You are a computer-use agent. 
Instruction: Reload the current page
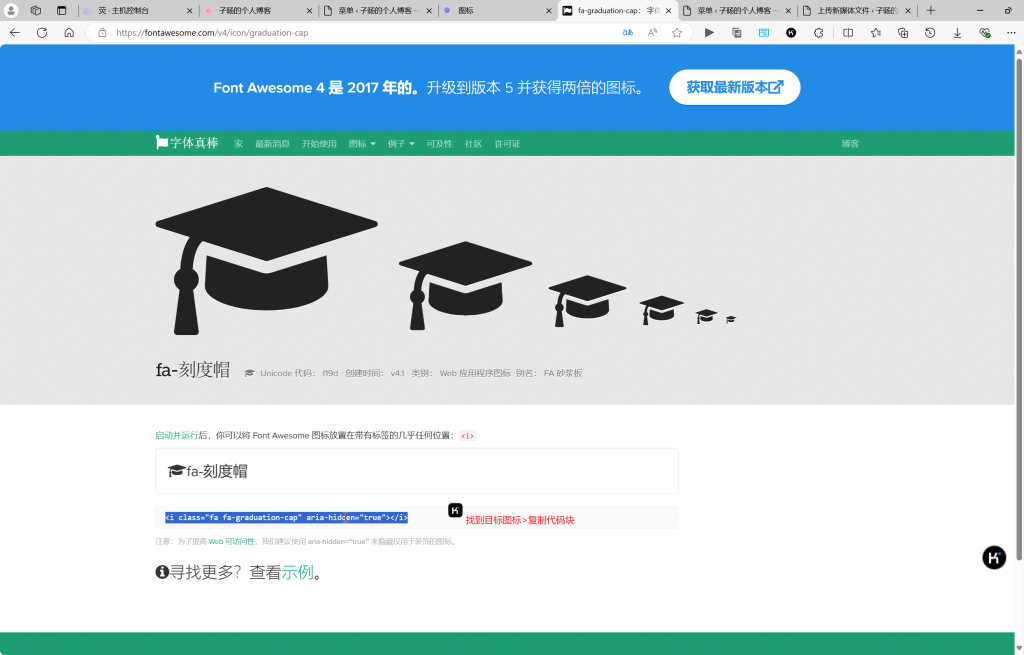[x=42, y=33]
